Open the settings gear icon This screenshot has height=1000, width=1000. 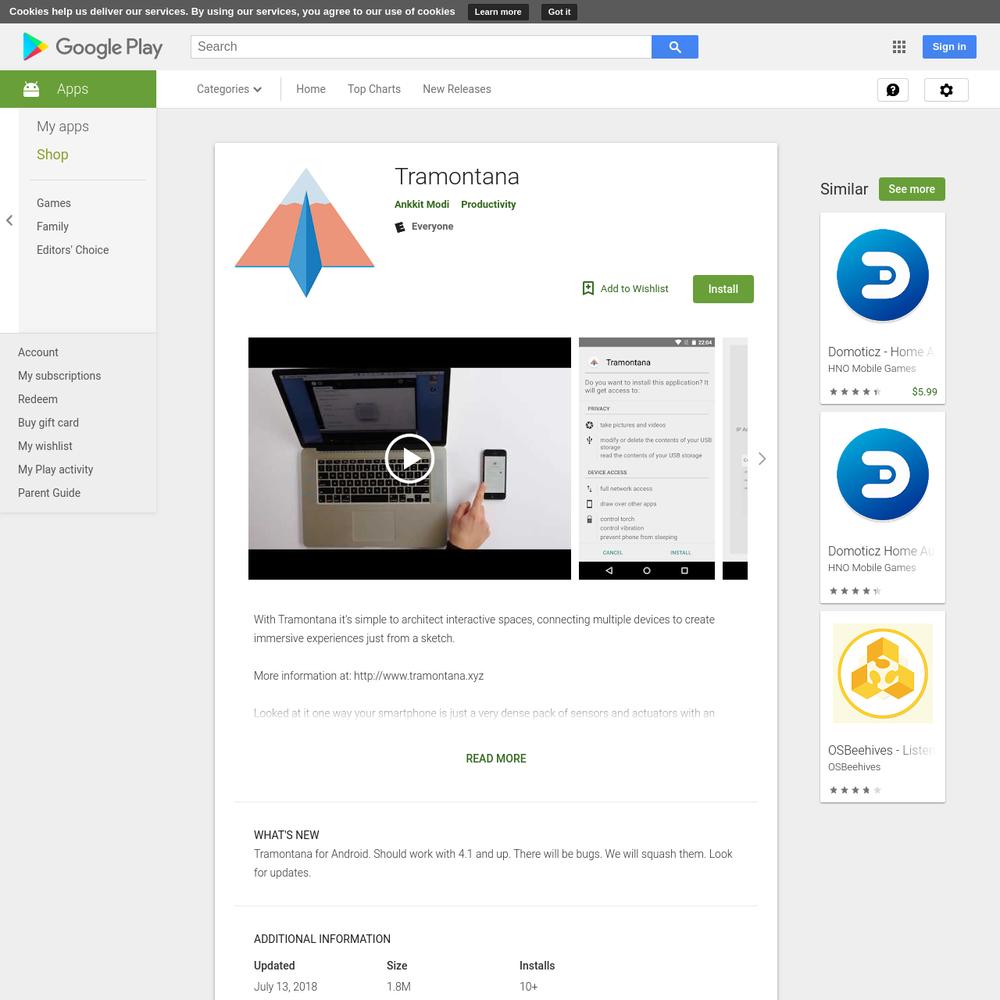point(946,90)
